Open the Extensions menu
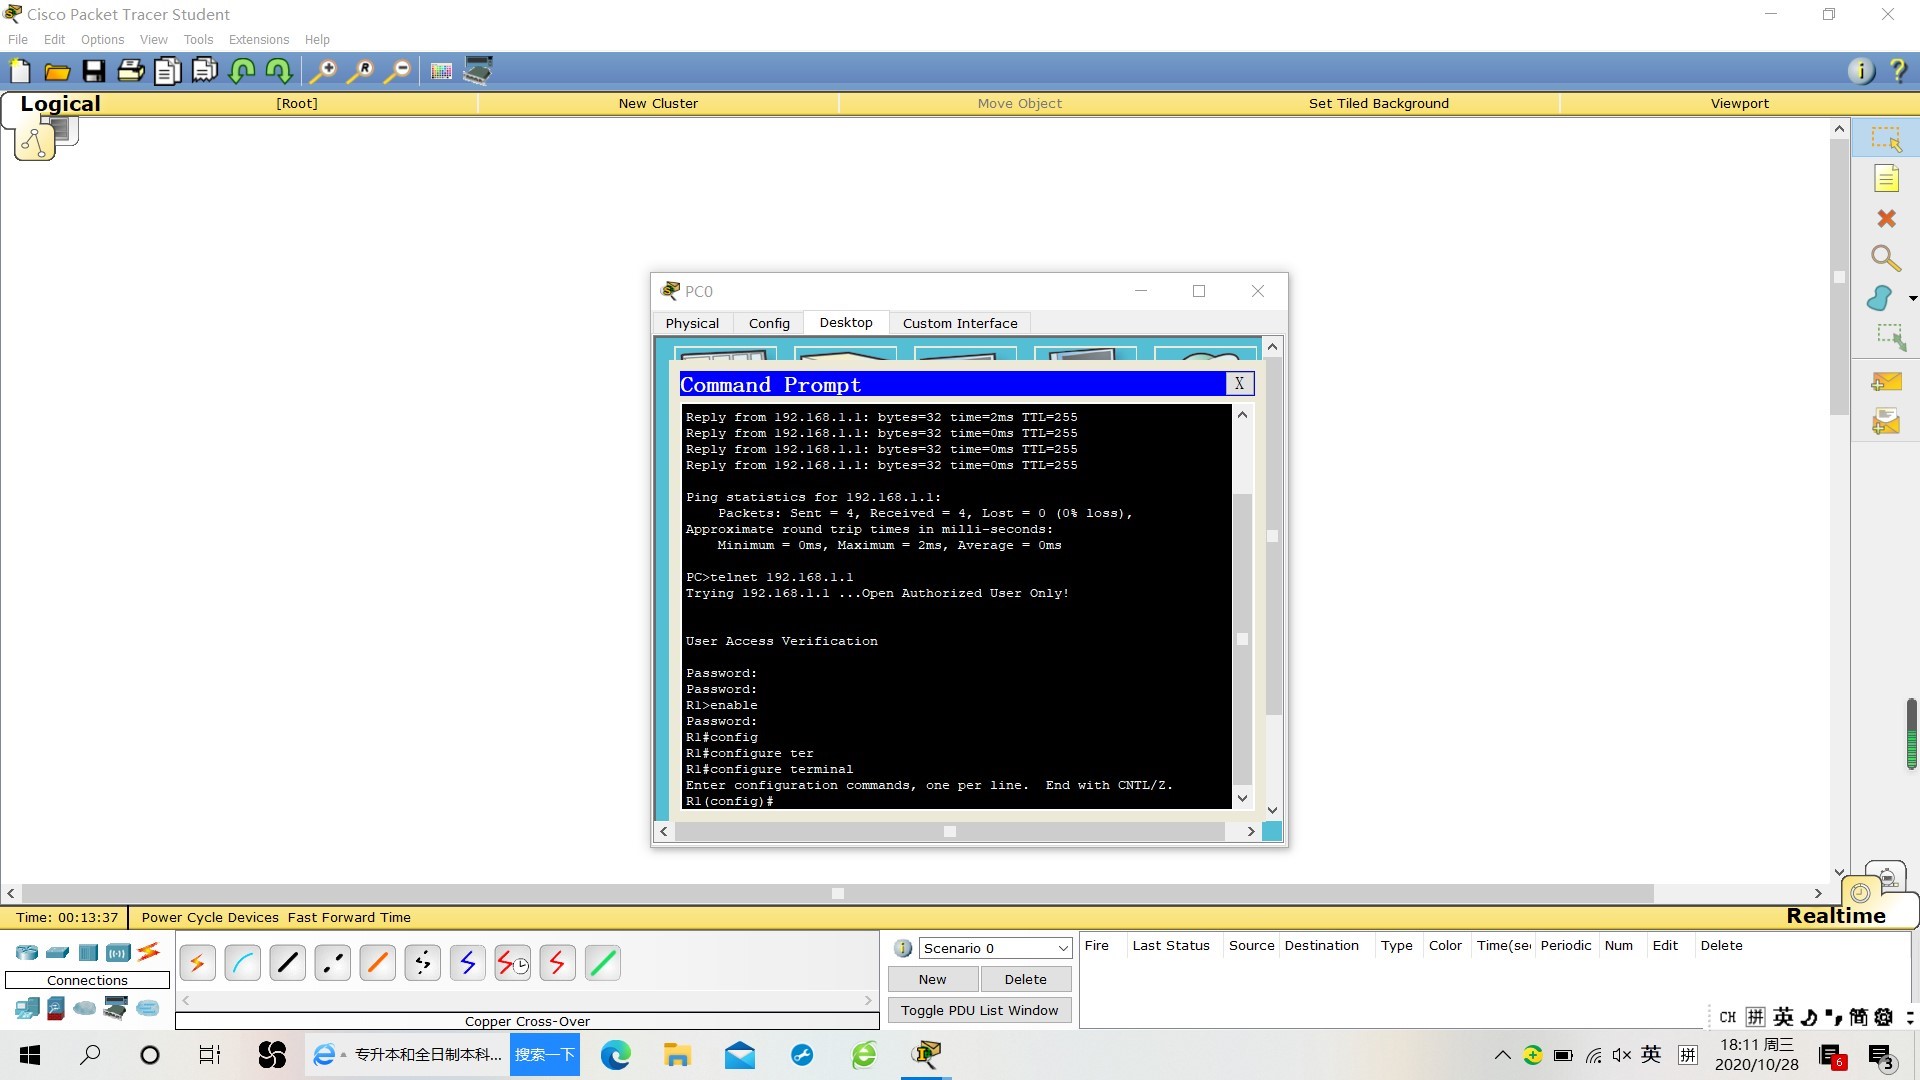The height and width of the screenshot is (1080, 1920). click(258, 39)
